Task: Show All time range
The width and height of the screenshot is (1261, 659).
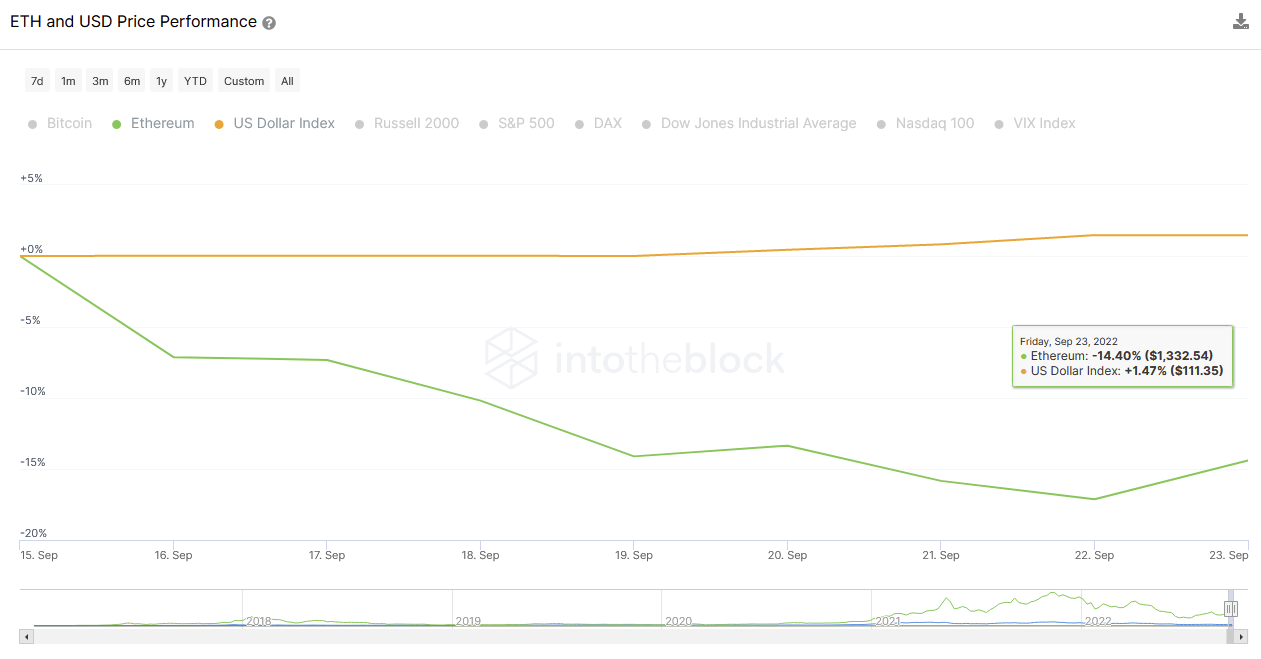Action: click(287, 81)
